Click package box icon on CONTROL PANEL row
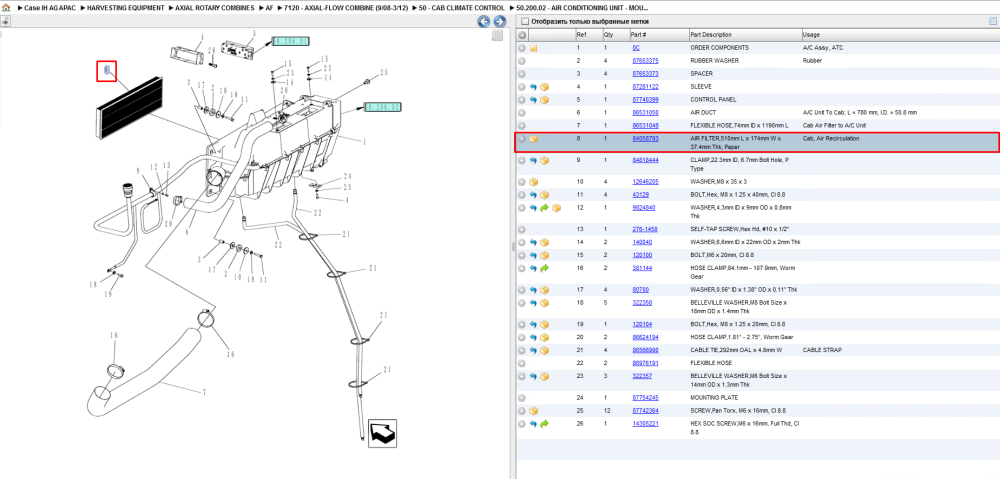The height and width of the screenshot is (479, 1000). [545, 99]
